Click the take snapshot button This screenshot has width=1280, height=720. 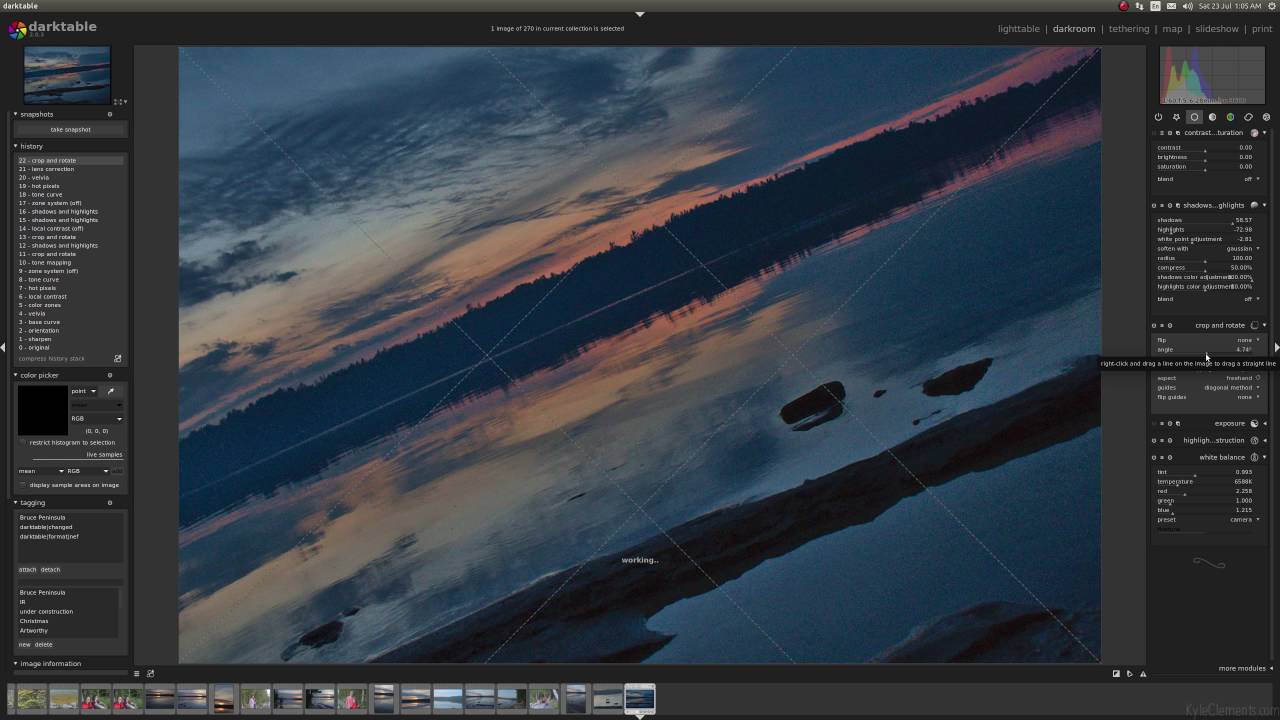70,130
